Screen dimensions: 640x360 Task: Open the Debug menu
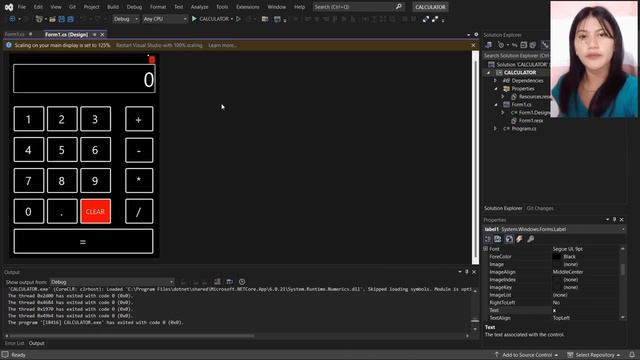(134, 7)
